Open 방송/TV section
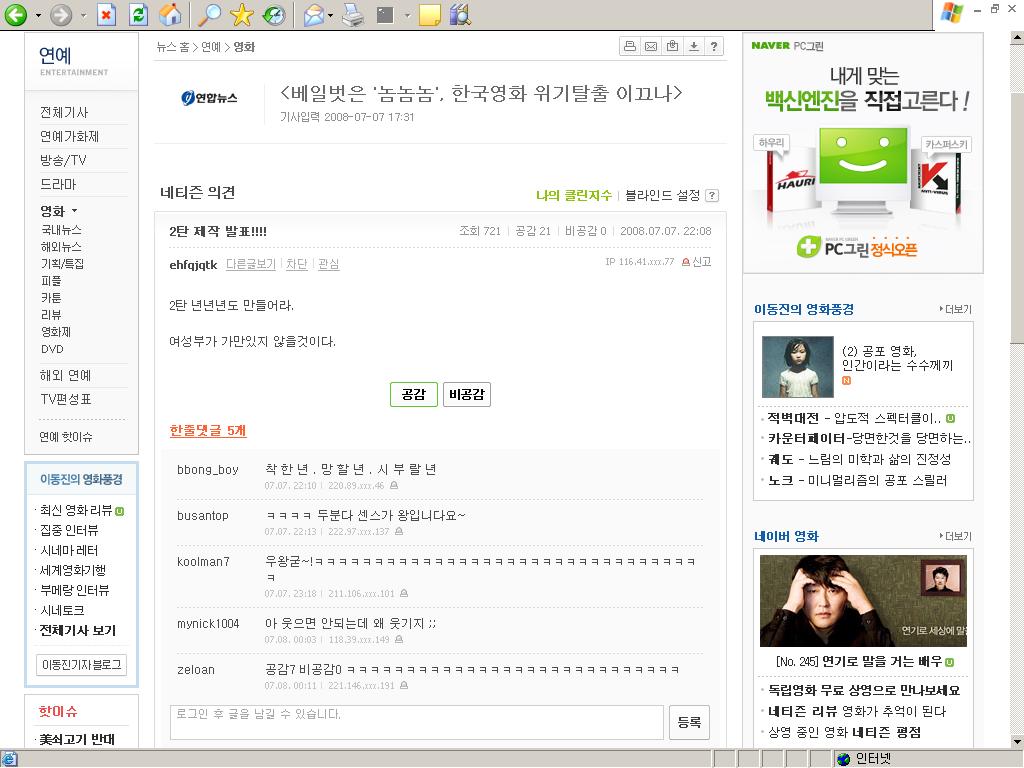The width and height of the screenshot is (1024, 768). (x=63, y=160)
